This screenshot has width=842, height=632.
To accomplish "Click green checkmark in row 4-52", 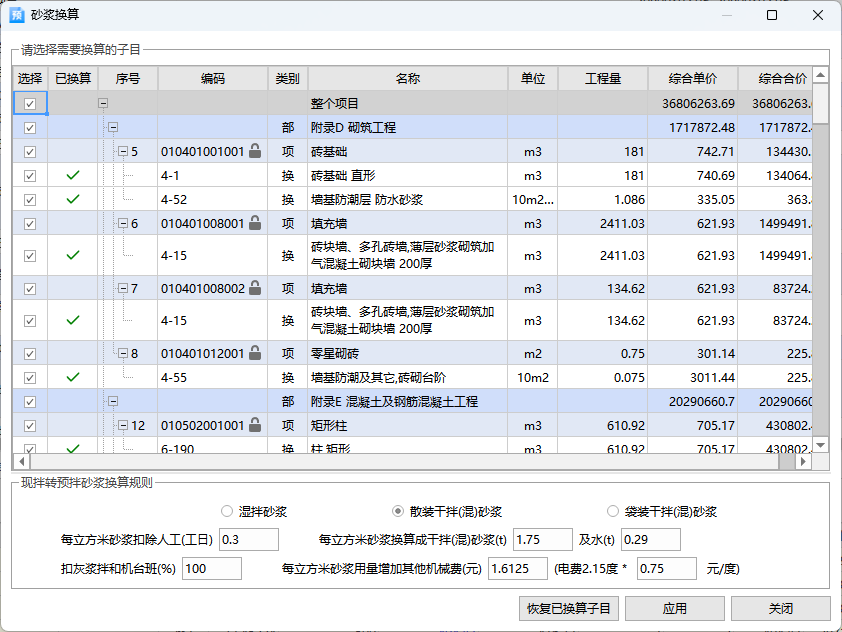I will click(x=72, y=200).
